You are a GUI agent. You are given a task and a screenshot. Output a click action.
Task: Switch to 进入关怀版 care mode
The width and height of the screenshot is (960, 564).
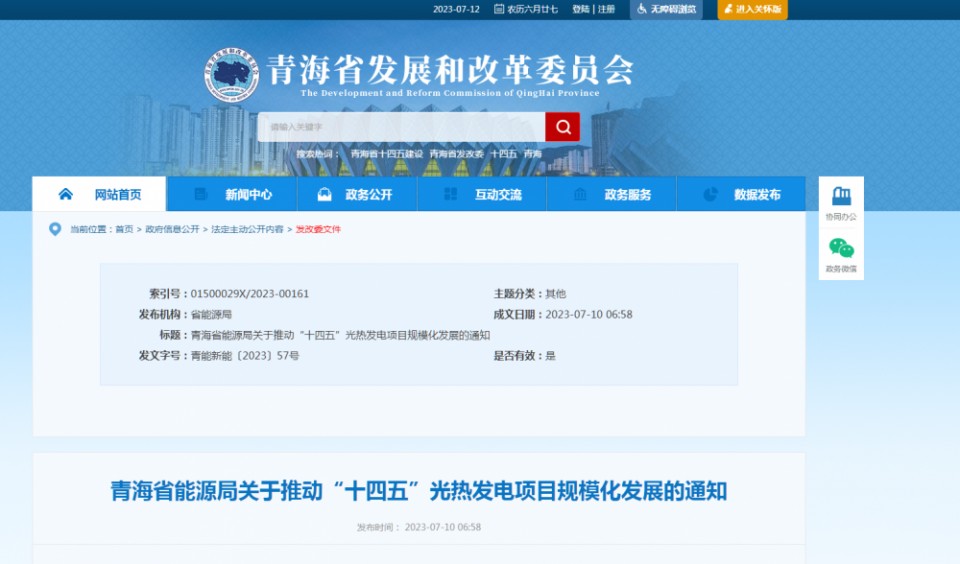752,9
